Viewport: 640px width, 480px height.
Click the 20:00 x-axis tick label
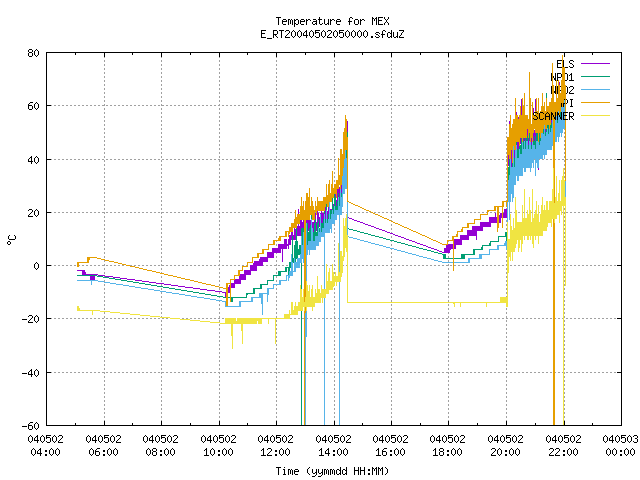(x=506, y=452)
